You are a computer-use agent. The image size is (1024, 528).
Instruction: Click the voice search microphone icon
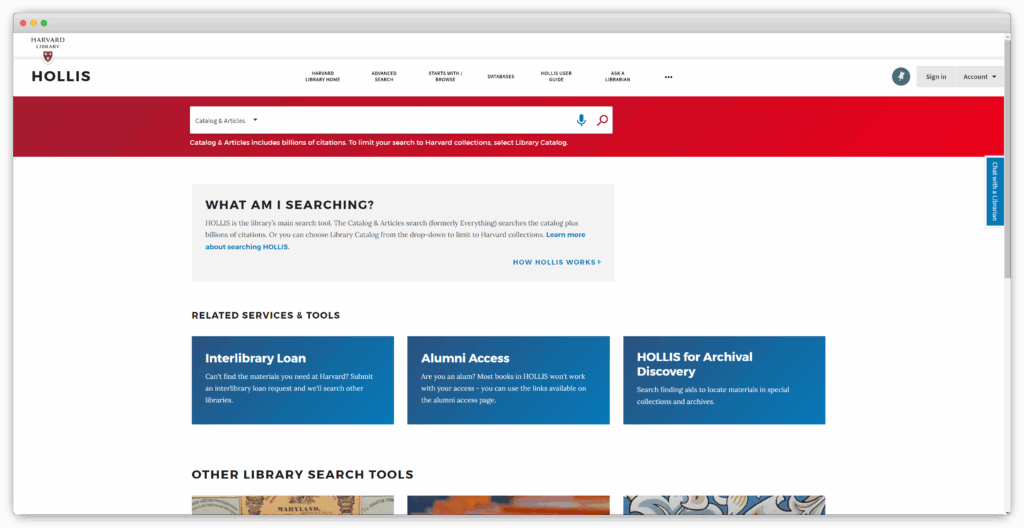[x=581, y=120]
